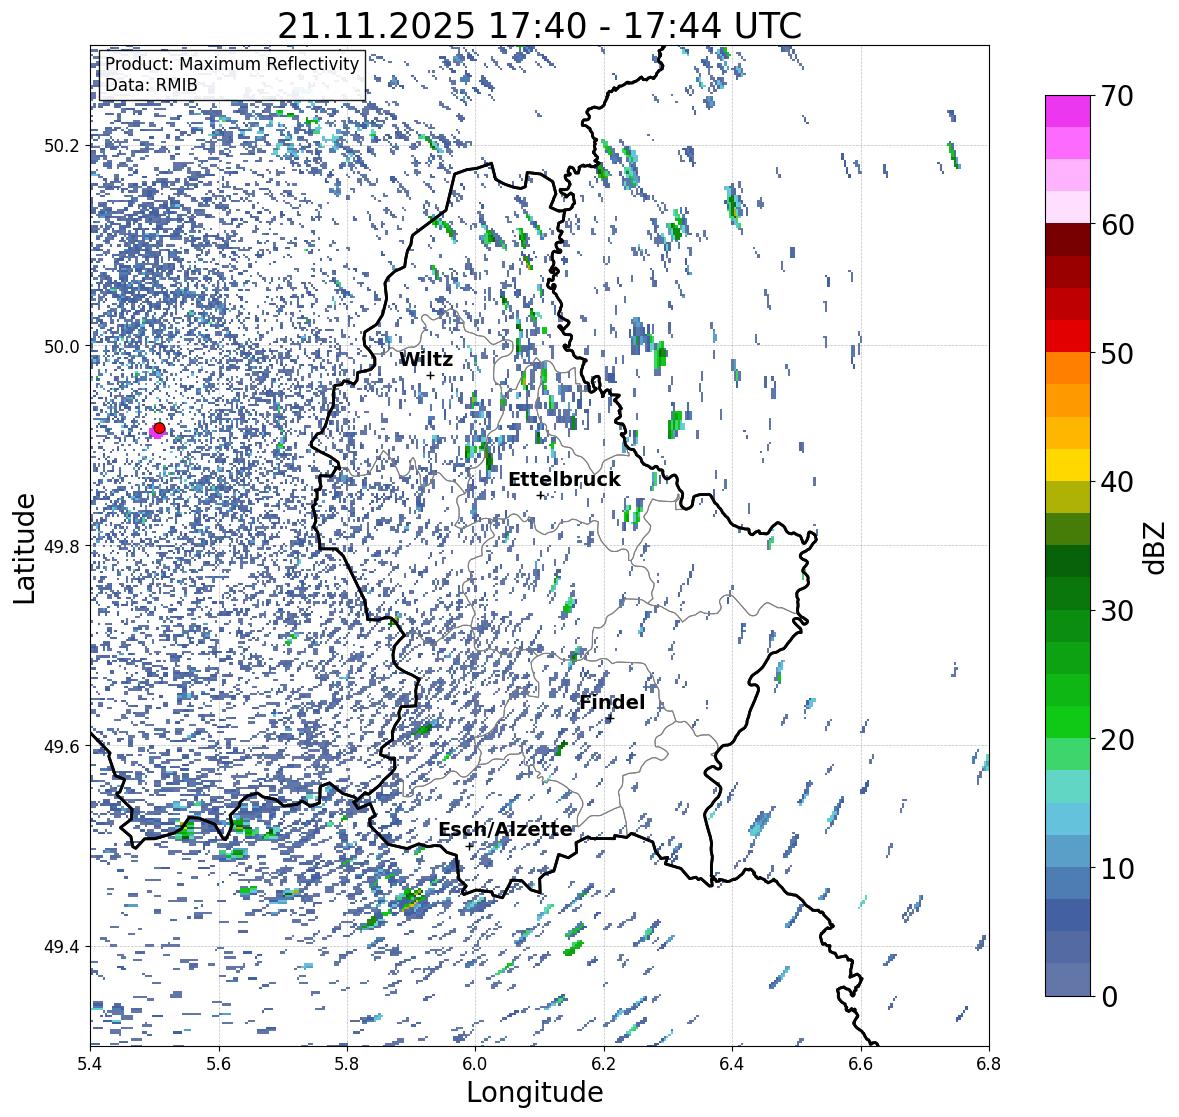Screen dimensions: 1179x1117
Task: Click the "Longitude" axis label
Action: 535,1092
